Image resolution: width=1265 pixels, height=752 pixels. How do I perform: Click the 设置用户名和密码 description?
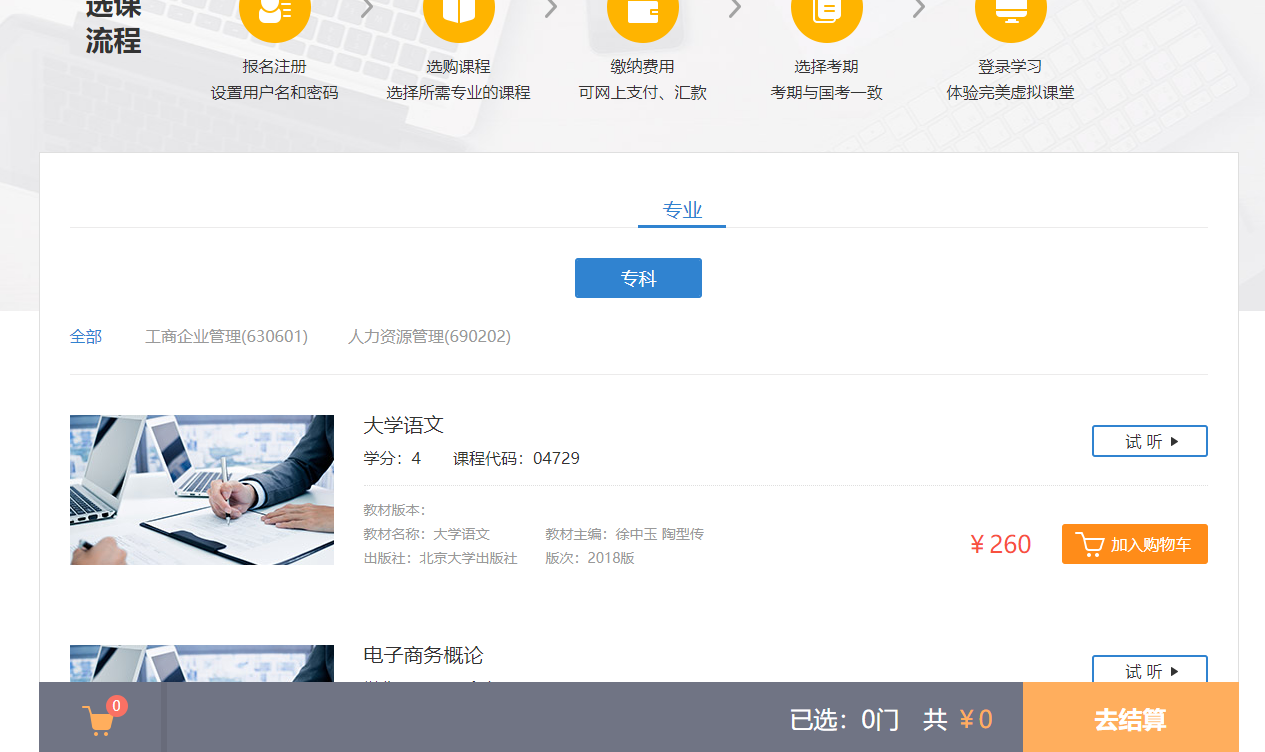point(275,93)
